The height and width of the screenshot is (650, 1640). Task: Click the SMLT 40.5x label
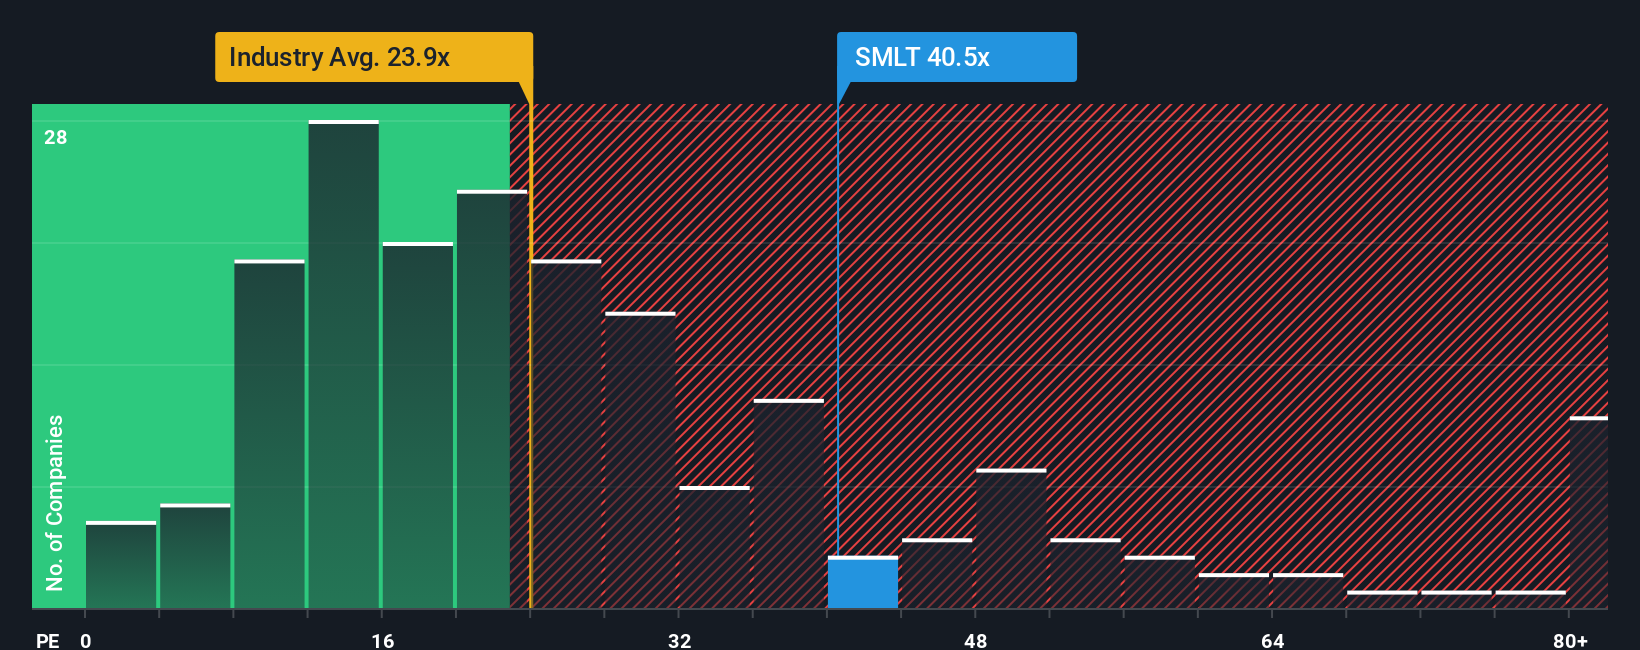coord(957,57)
